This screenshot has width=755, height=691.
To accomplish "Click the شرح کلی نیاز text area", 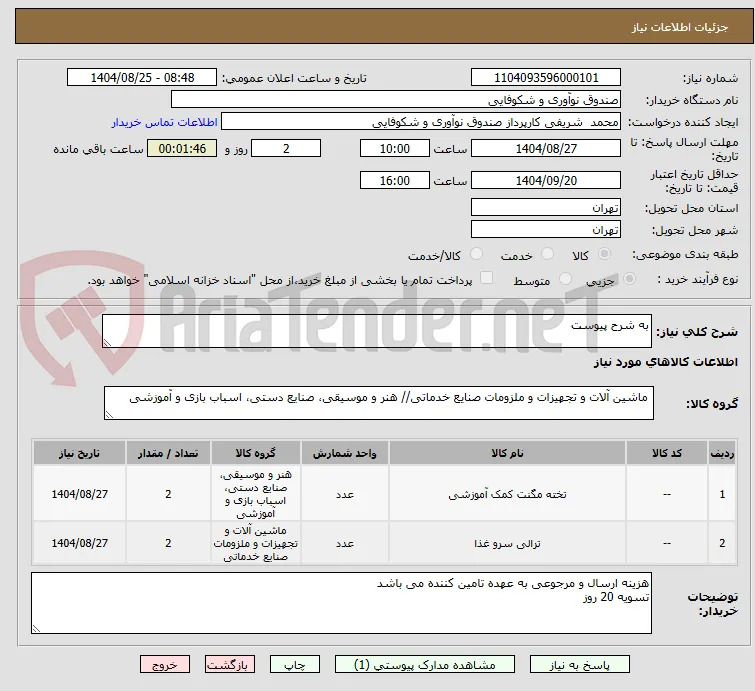I will click(x=377, y=331).
